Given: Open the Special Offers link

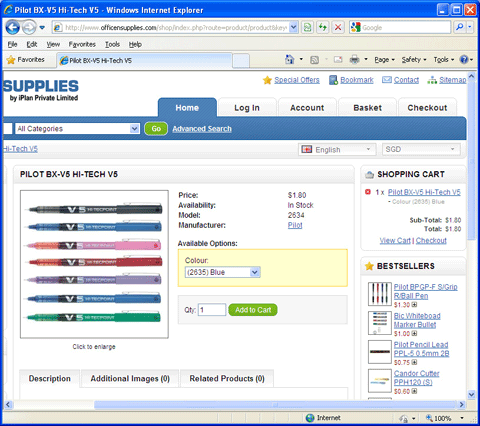Looking at the screenshot, I should click(x=297, y=80).
